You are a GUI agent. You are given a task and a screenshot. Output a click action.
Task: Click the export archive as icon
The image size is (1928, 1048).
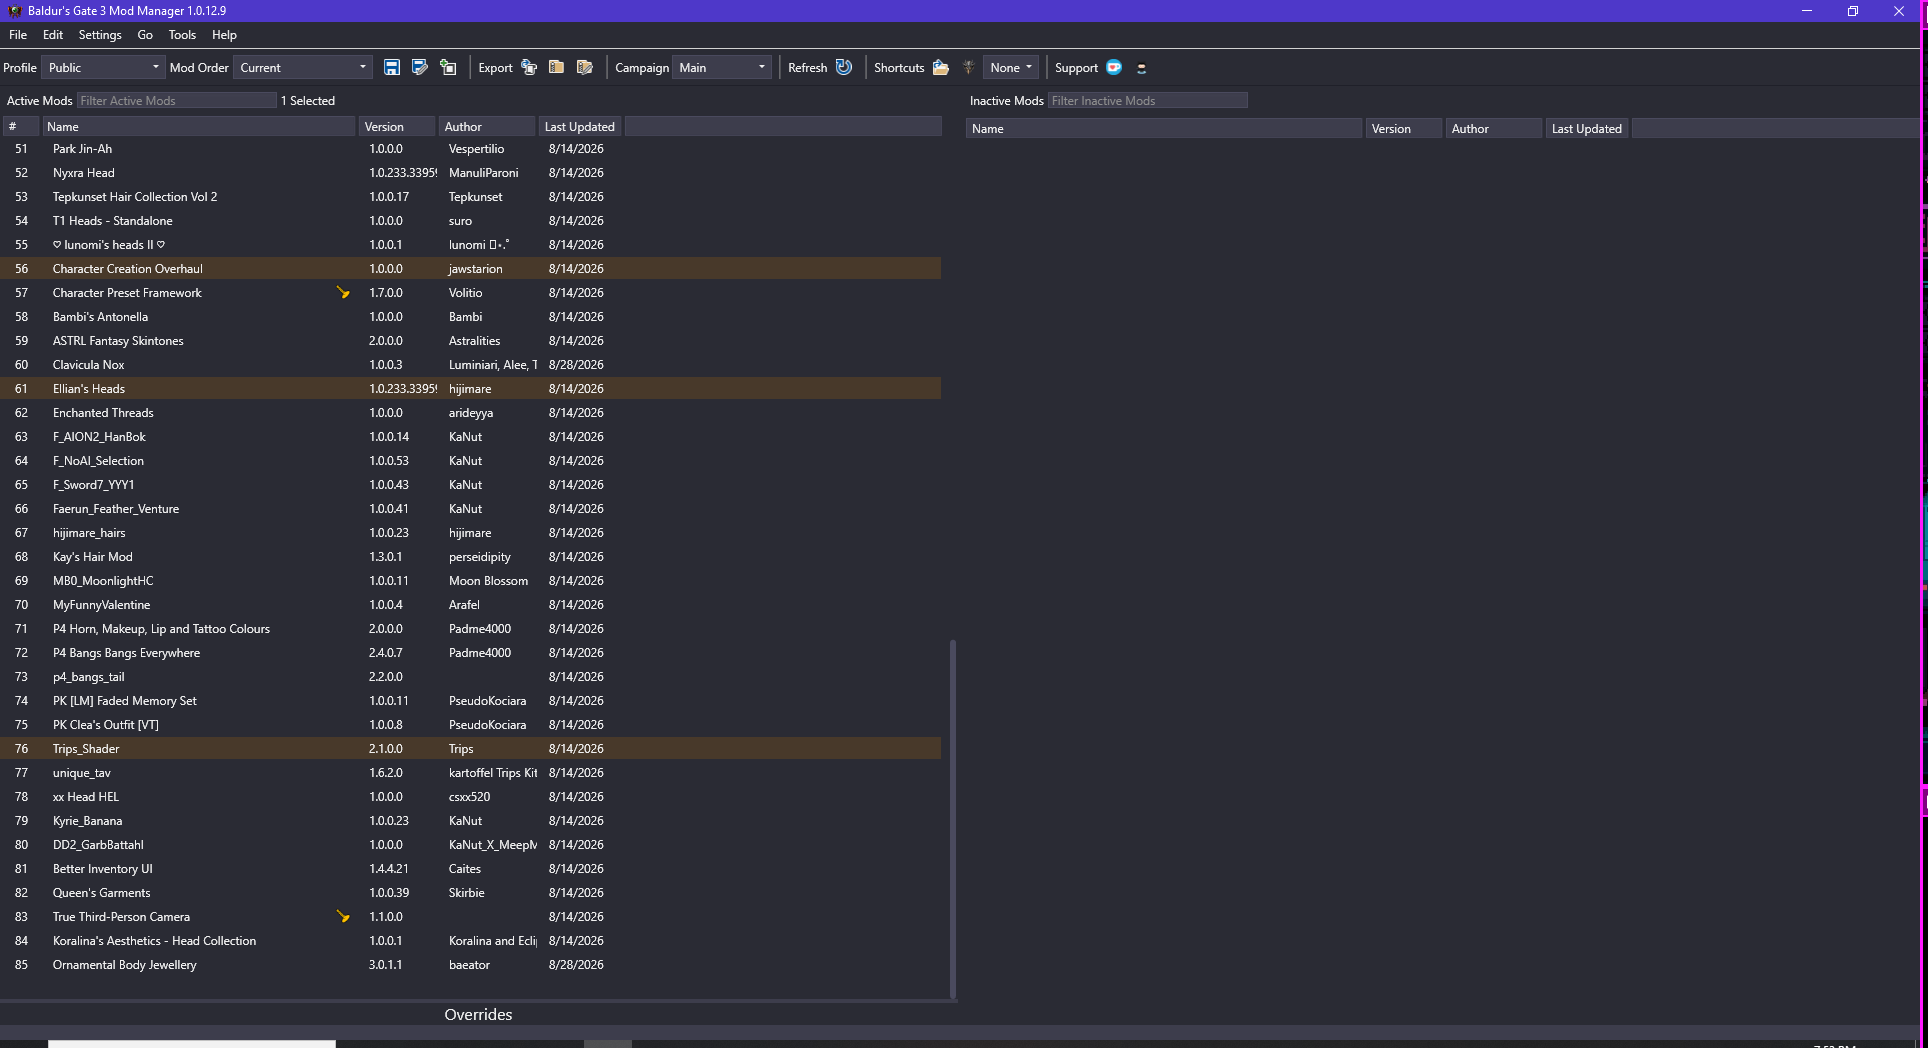pyautogui.click(x=585, y=67)
